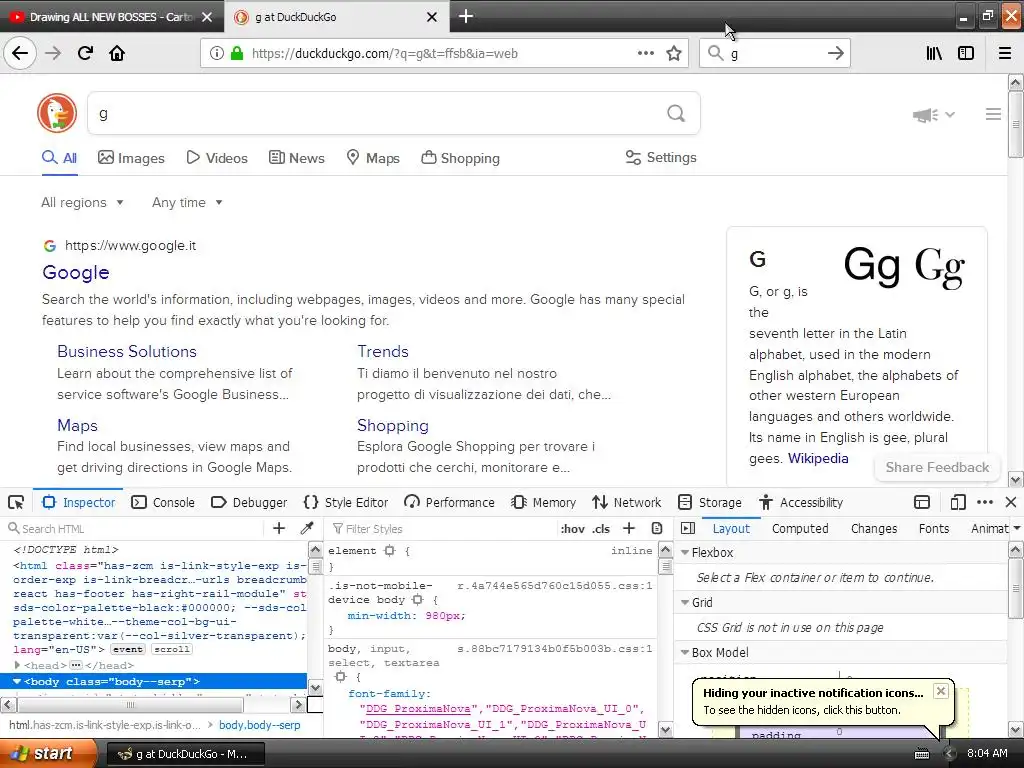Screen dimensions: 1024x768
Task: Toggle the .cls classes panel
Action: coord(601,529)
